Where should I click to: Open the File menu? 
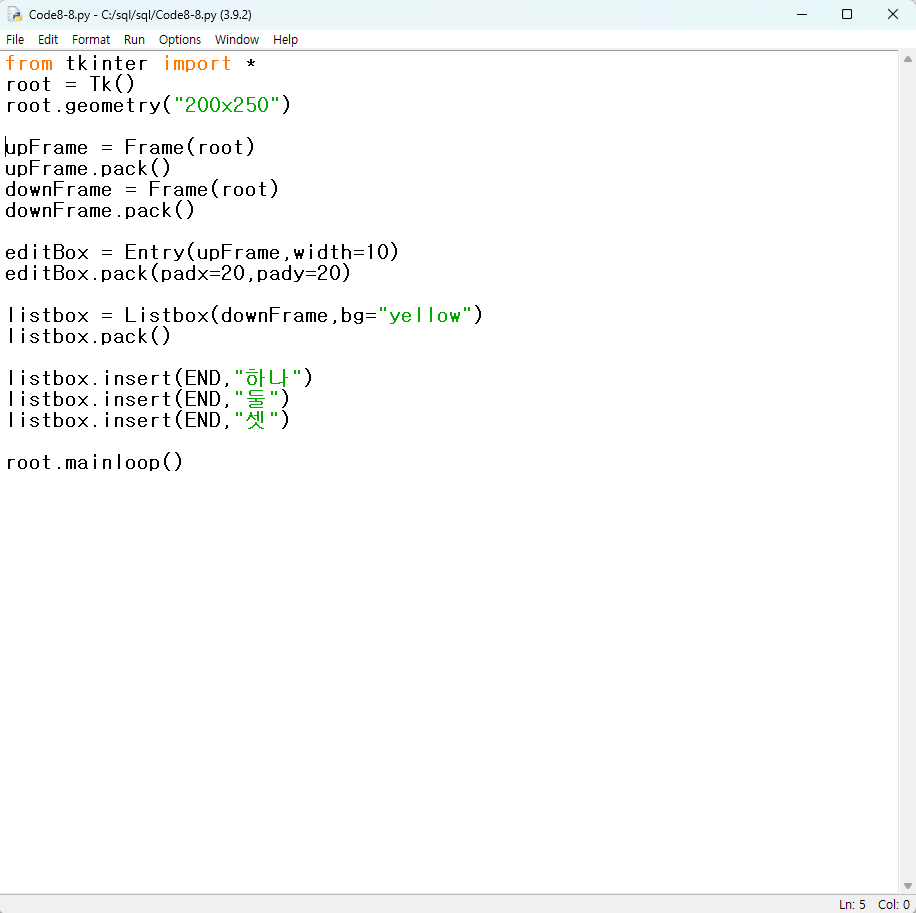click(x=15, y=40)
